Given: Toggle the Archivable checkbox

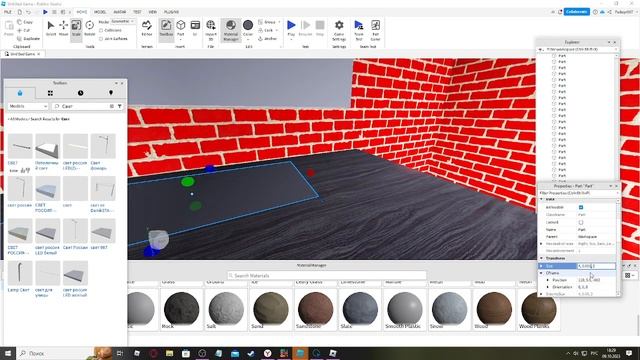Looking at the screenshot, I should 581,207.
